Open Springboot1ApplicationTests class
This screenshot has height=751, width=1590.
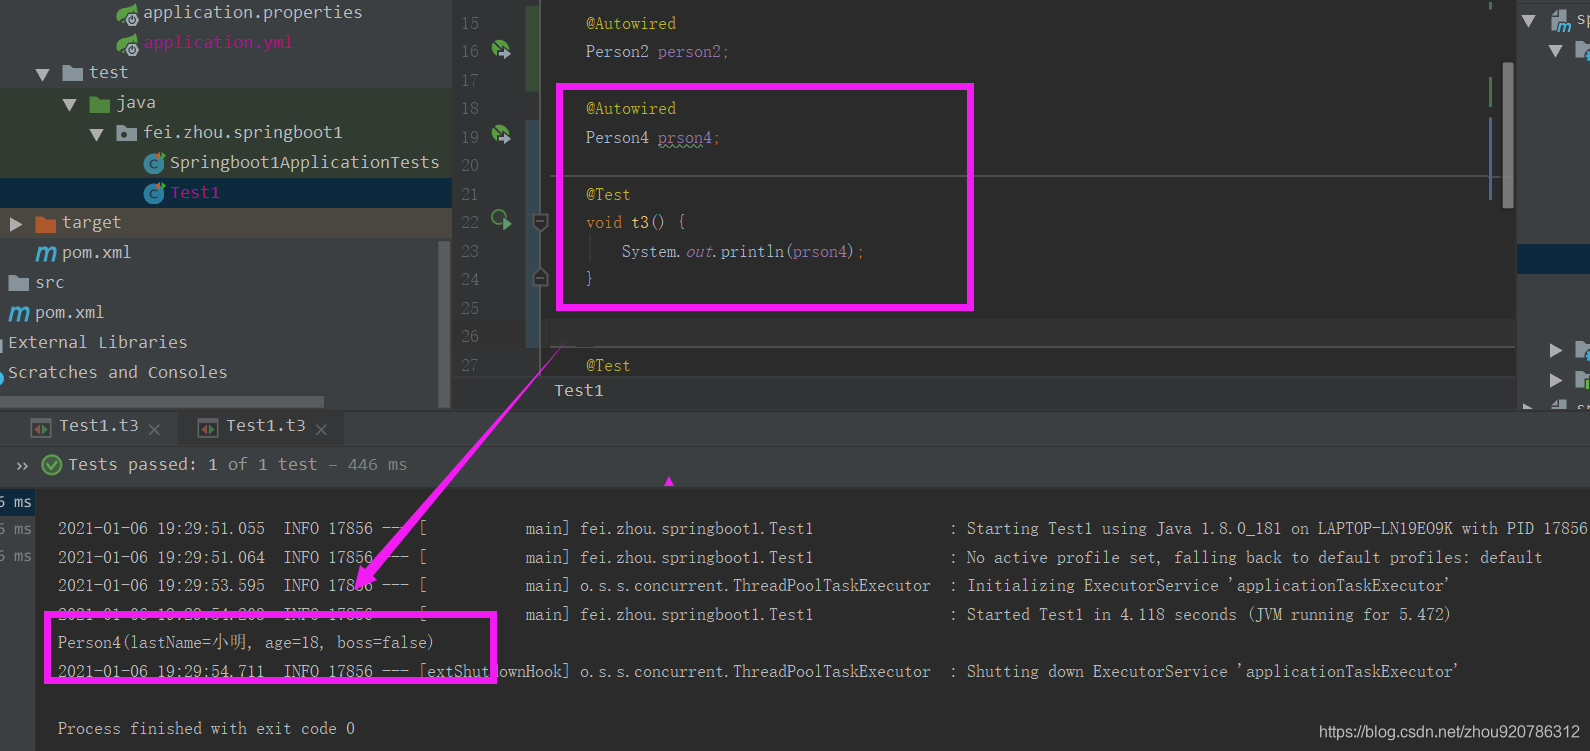(x=304, y=162)
